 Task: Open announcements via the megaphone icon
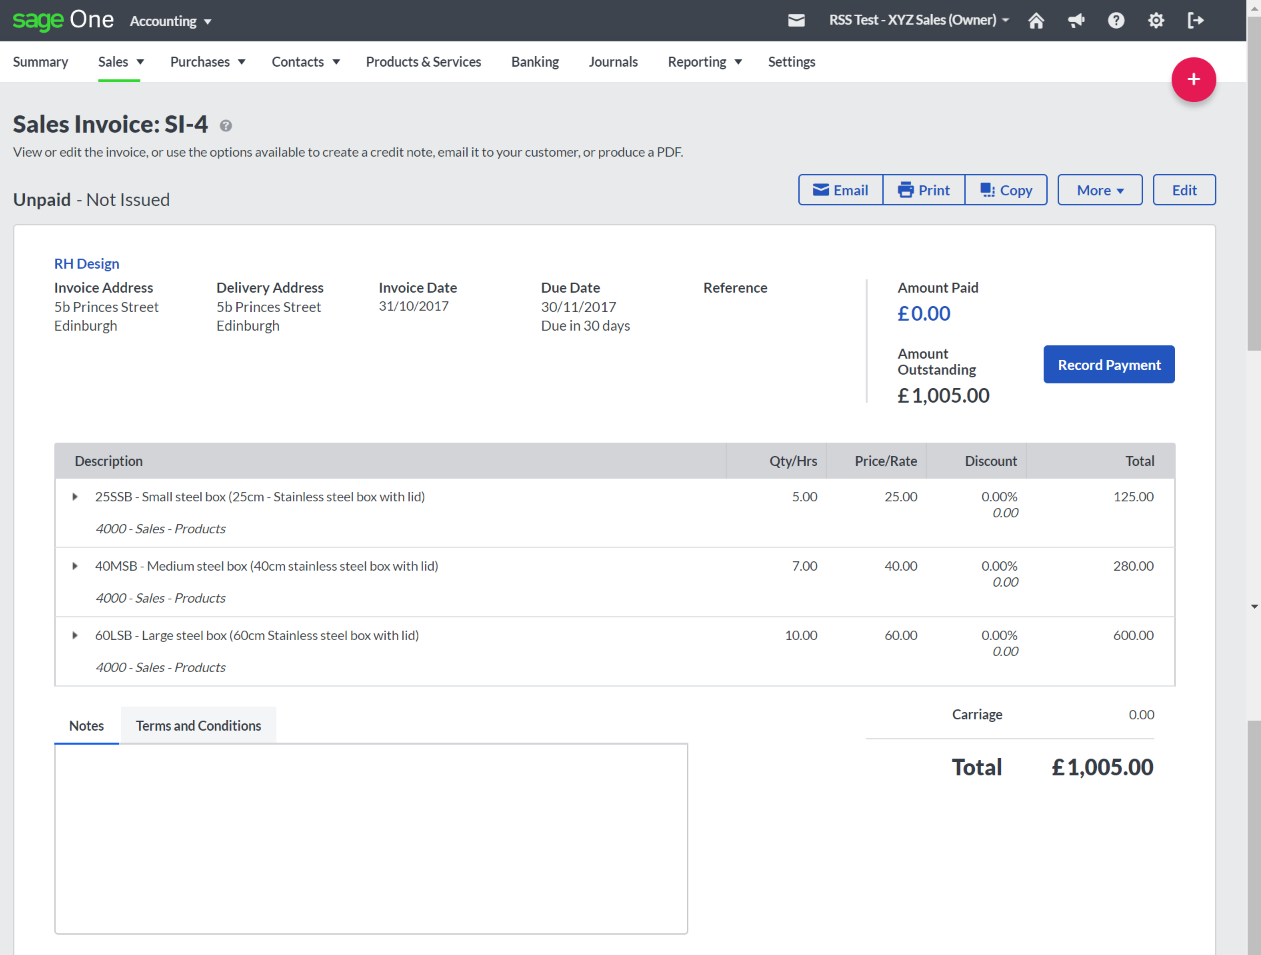(1076, 20)
